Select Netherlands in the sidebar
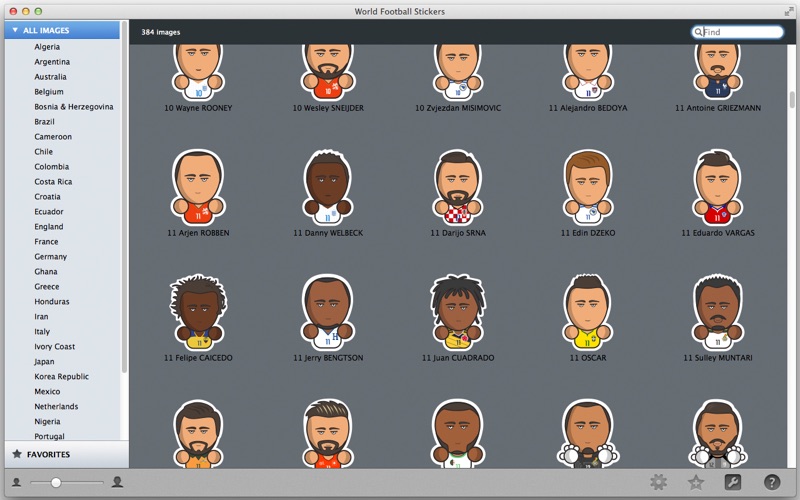 coord(56,407)
